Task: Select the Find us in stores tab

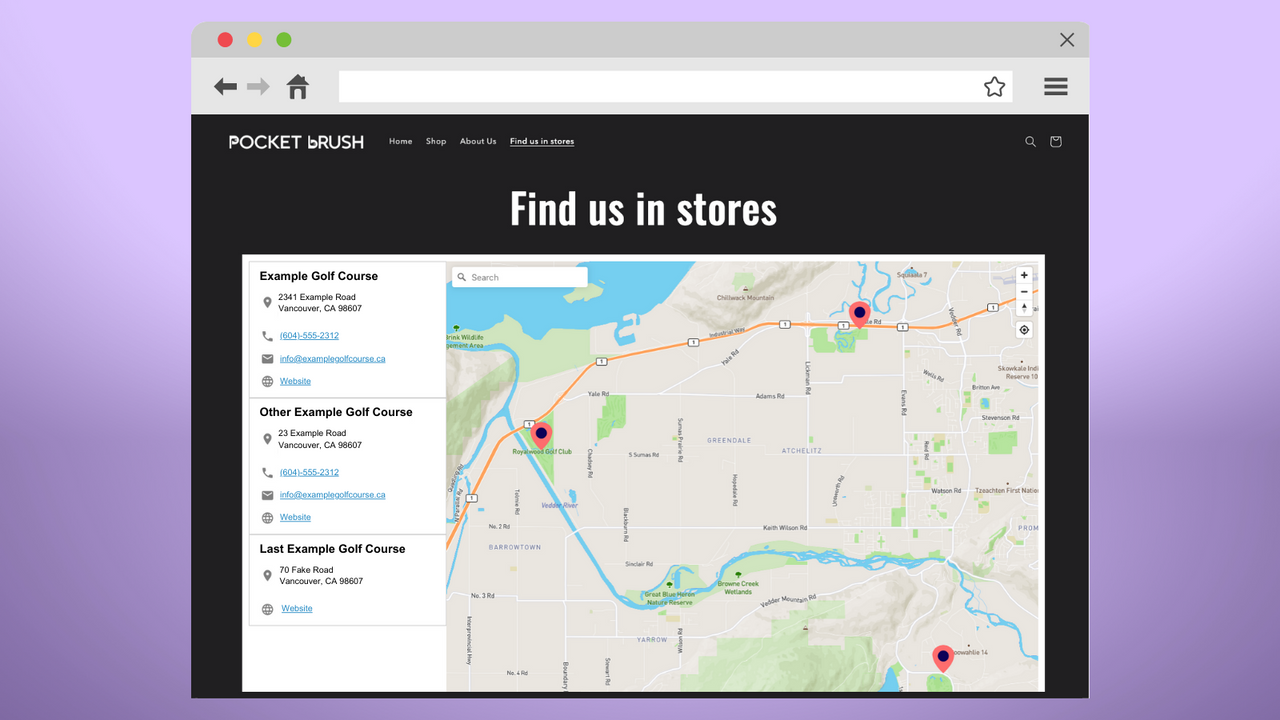Action: (x=541, y=141)
